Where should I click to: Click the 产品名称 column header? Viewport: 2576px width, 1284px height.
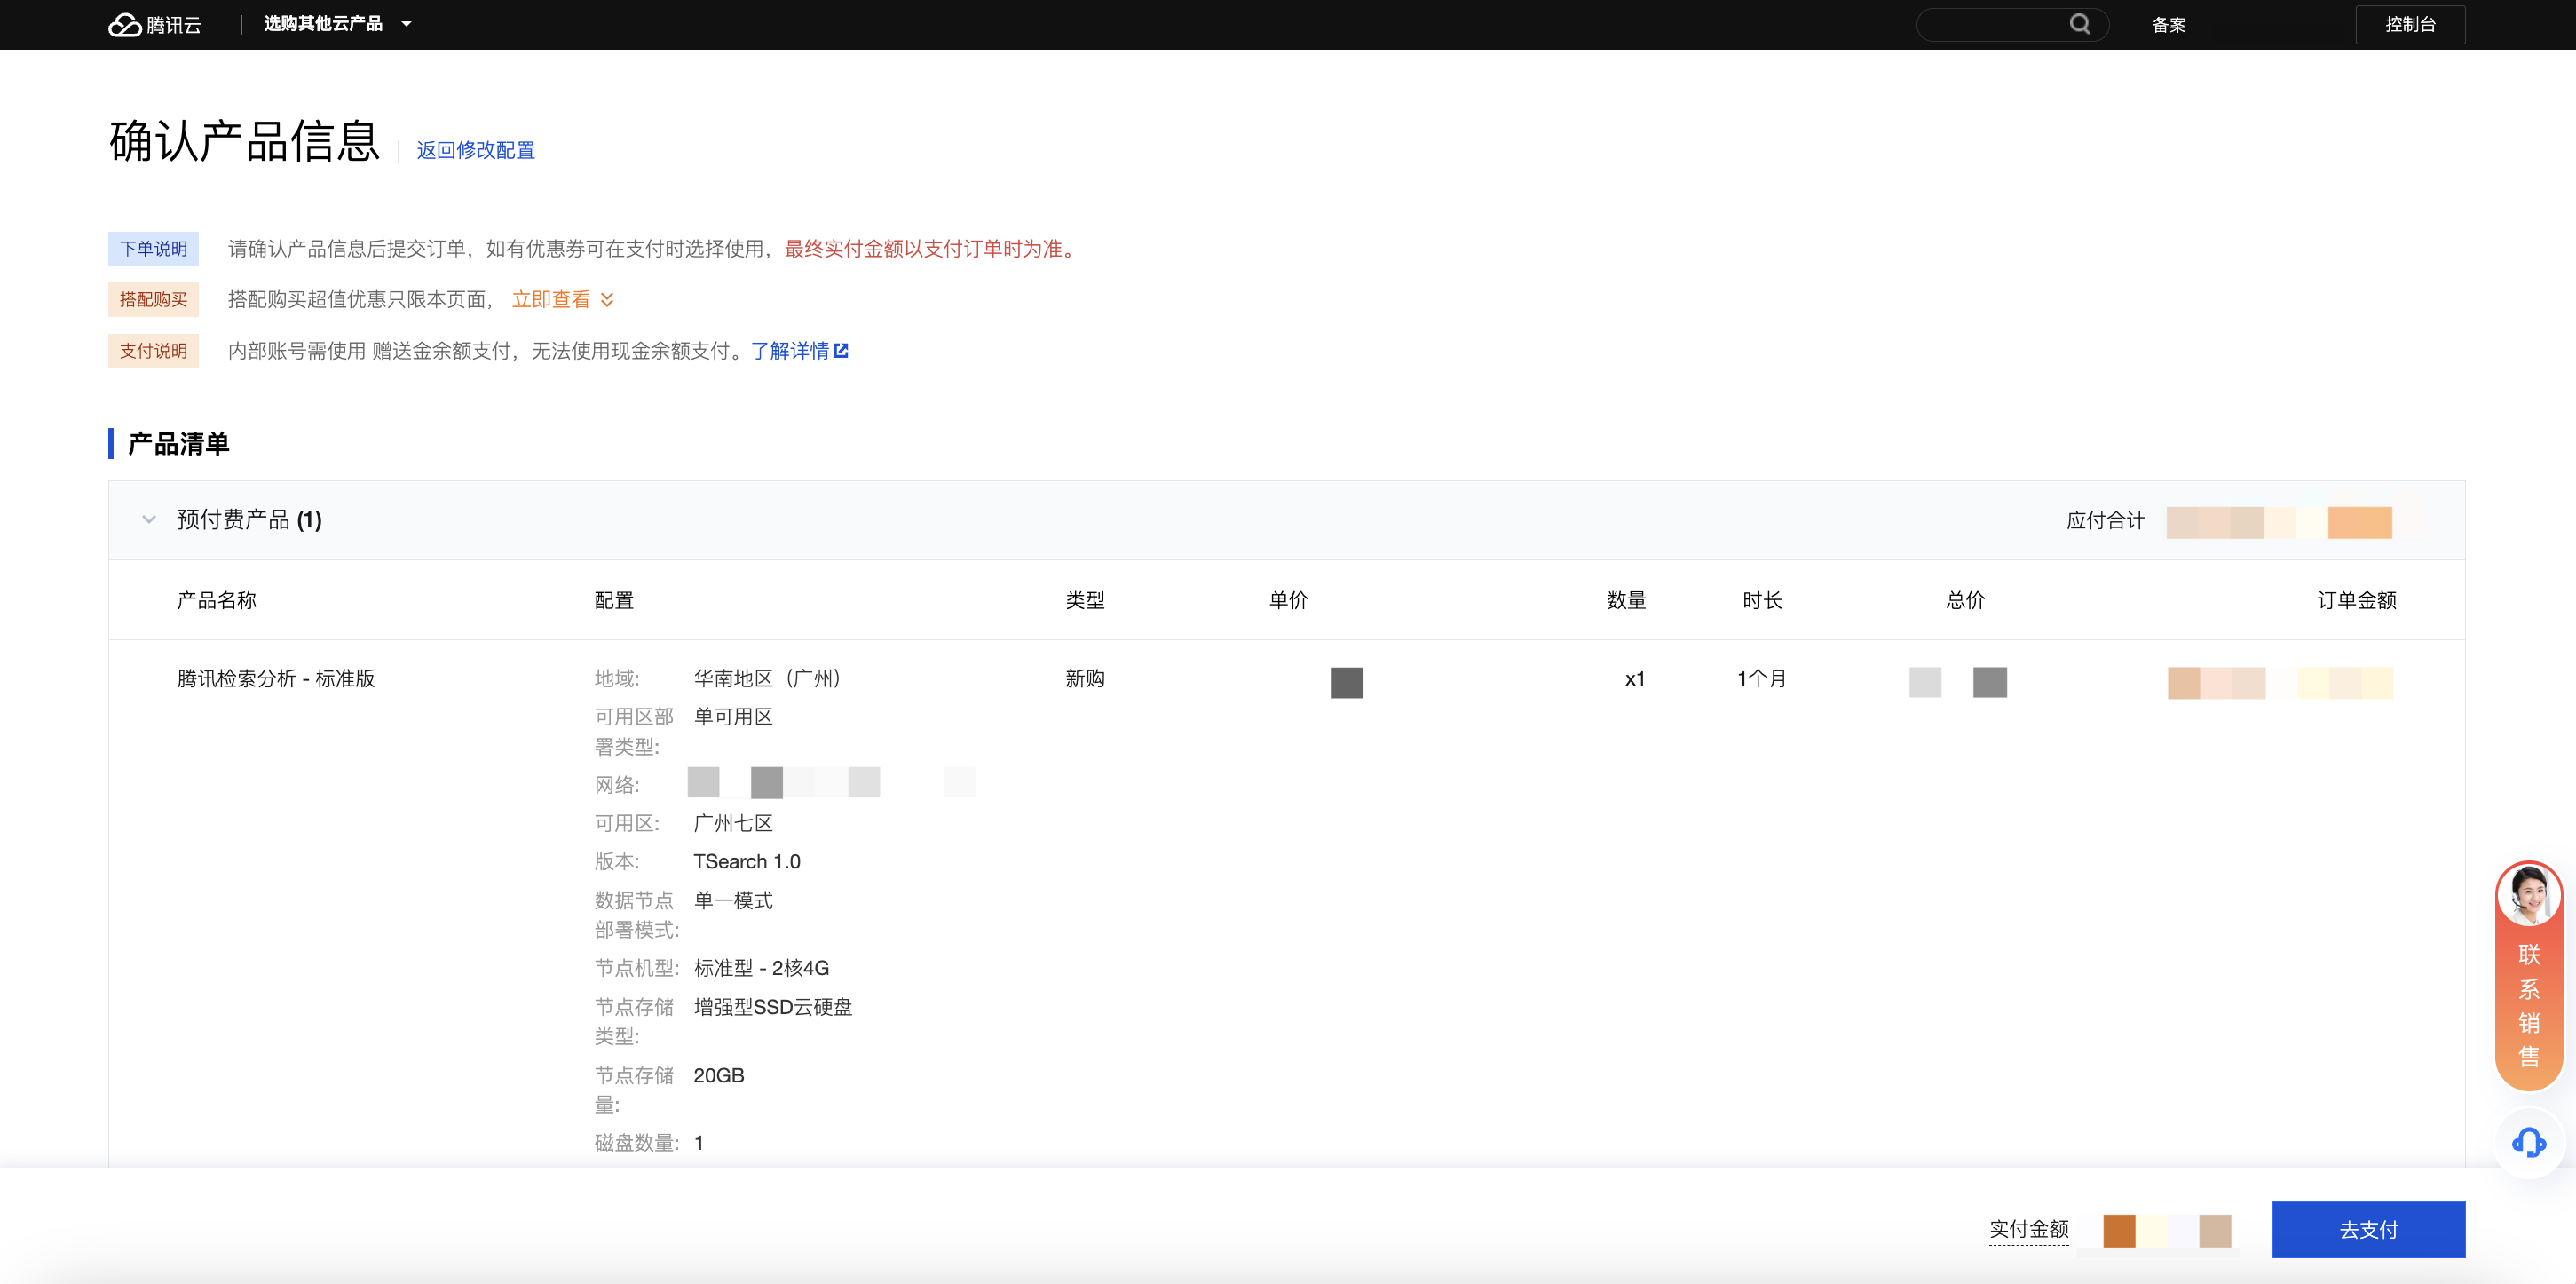tap(217, 601)
